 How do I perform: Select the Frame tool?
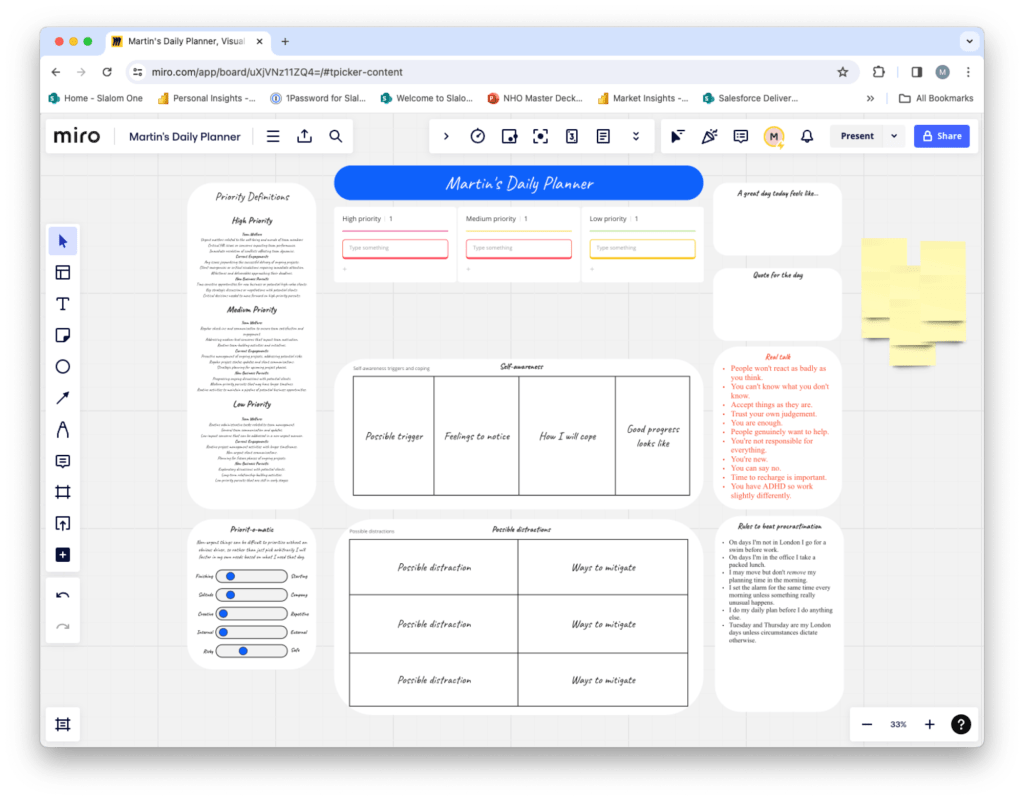pos(63,492)
